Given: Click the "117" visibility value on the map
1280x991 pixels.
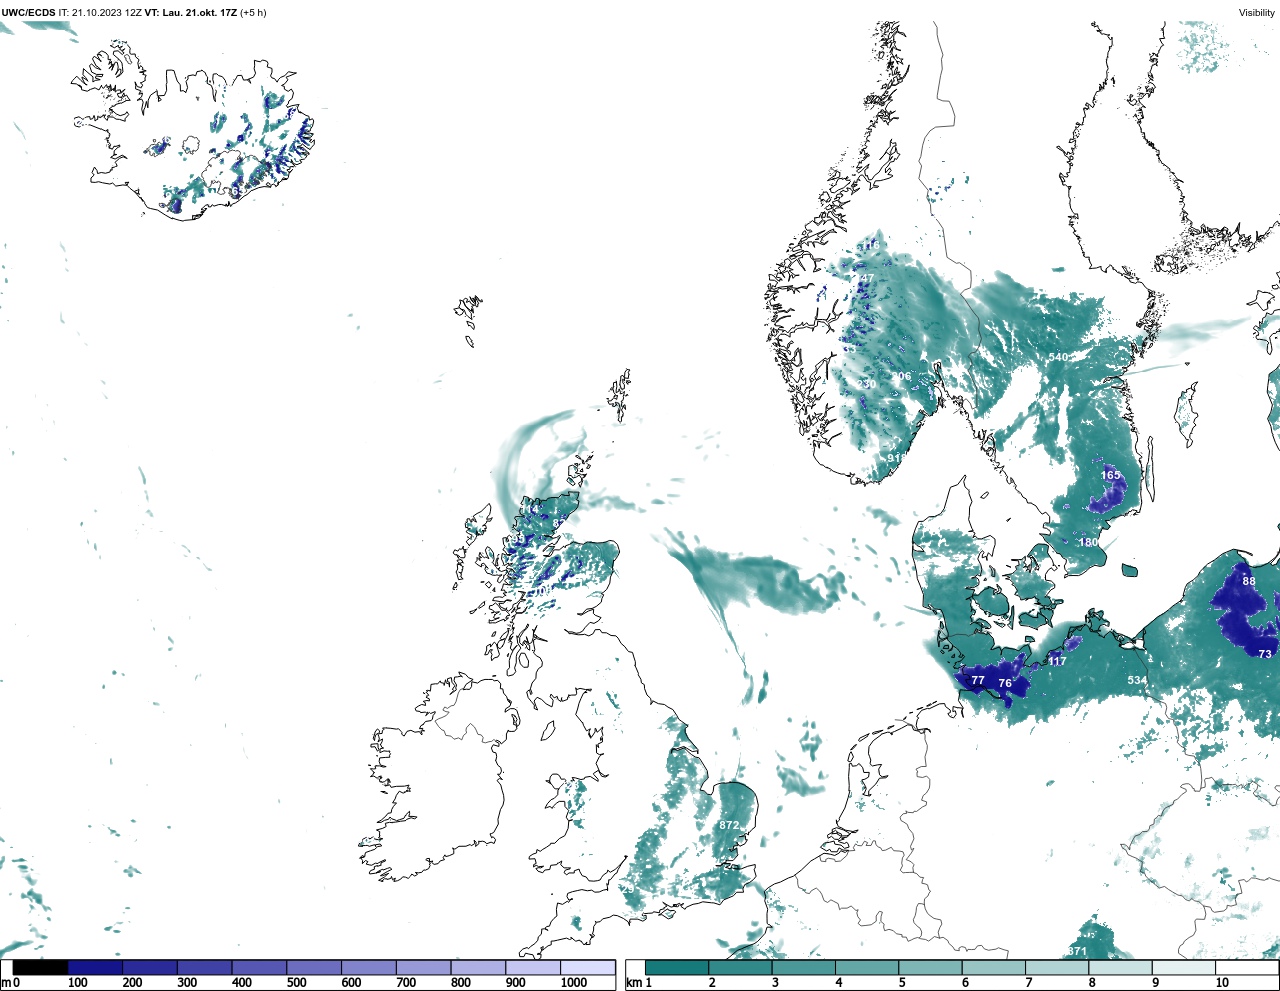Looking at the screenshot, I should tap(1057, 661).
